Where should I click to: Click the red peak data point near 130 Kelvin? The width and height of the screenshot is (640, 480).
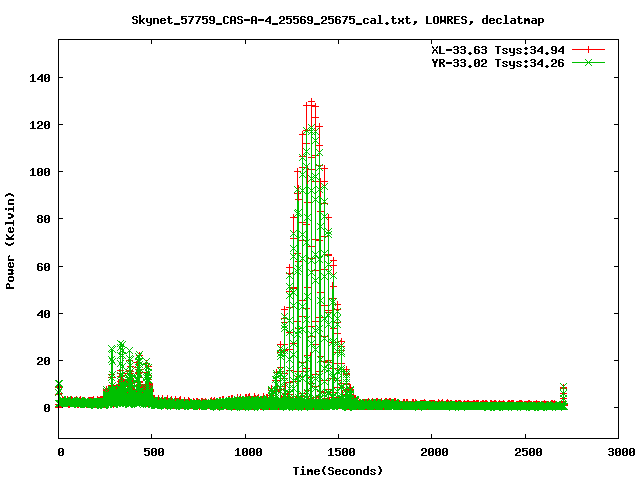(311, 102)
